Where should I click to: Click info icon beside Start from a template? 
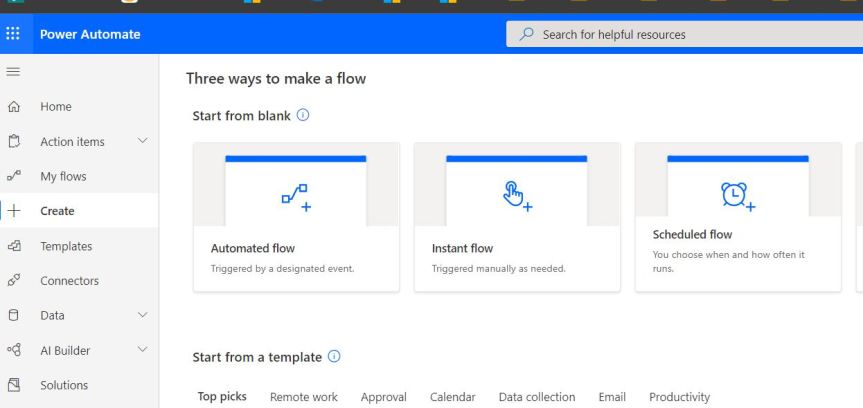click(x=334, y=357)
